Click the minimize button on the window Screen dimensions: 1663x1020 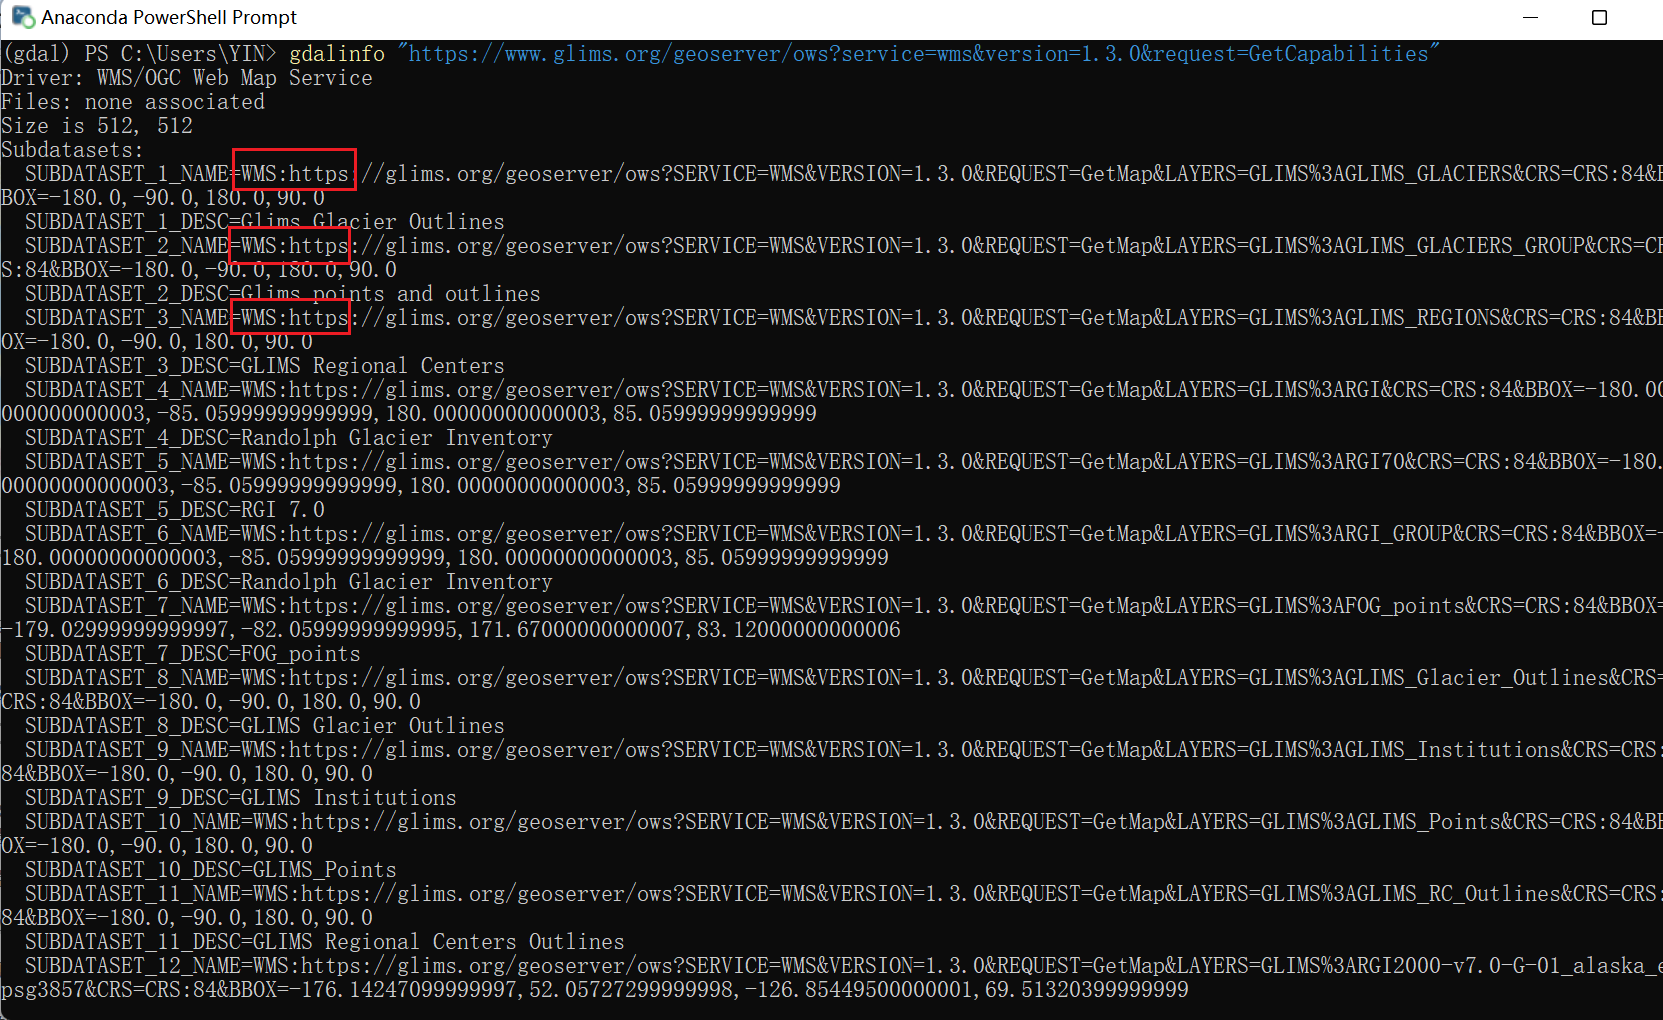pos(1531,17)
